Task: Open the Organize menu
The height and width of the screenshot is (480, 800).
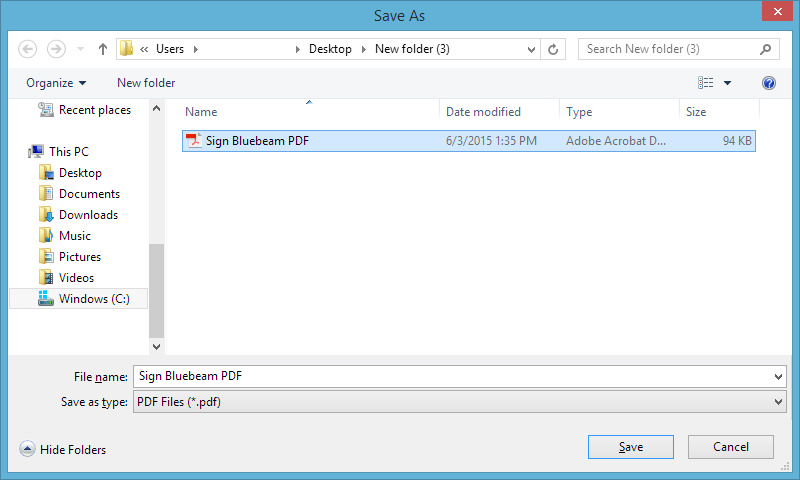Action: coord(56,83)
